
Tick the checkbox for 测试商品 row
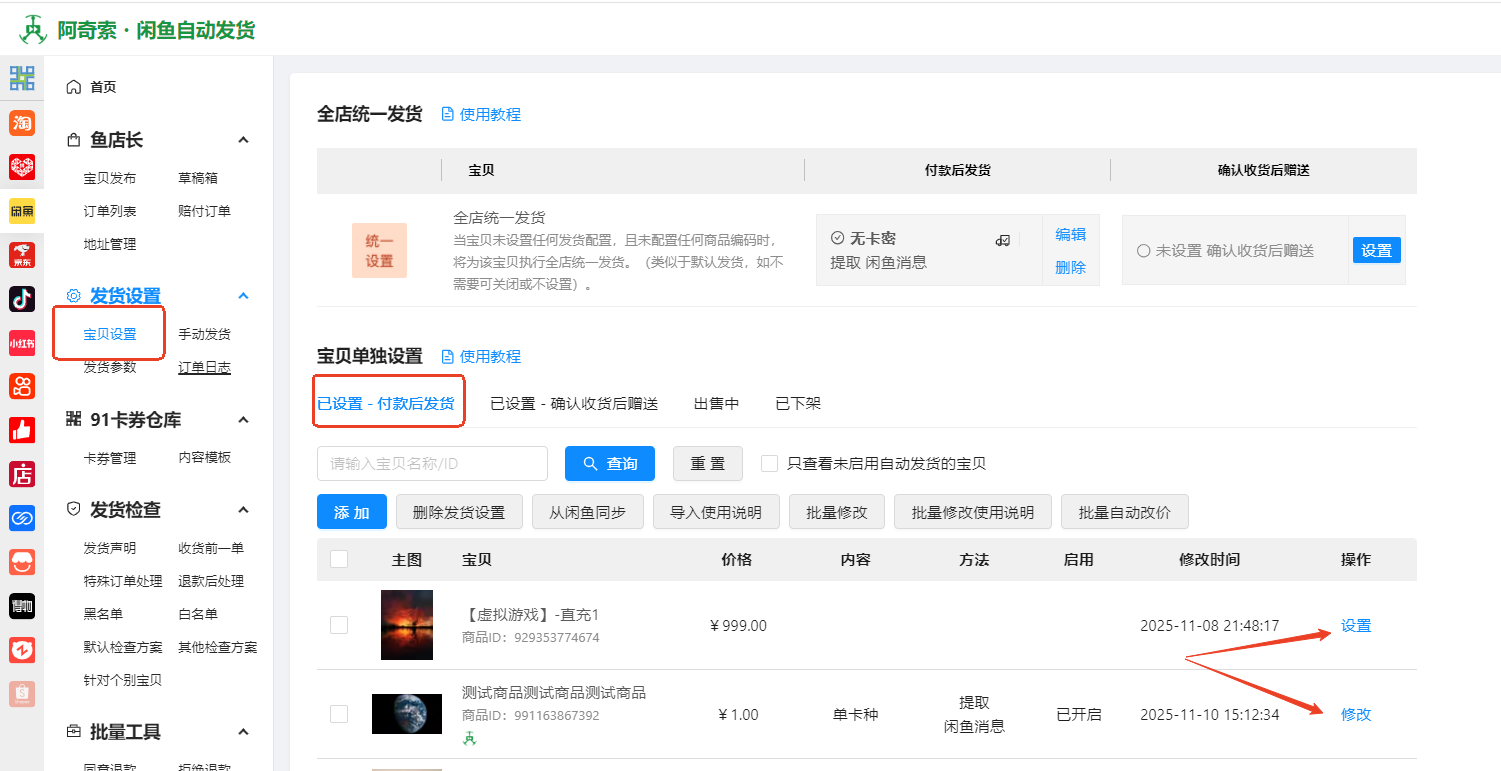click(x=339, y=714)
